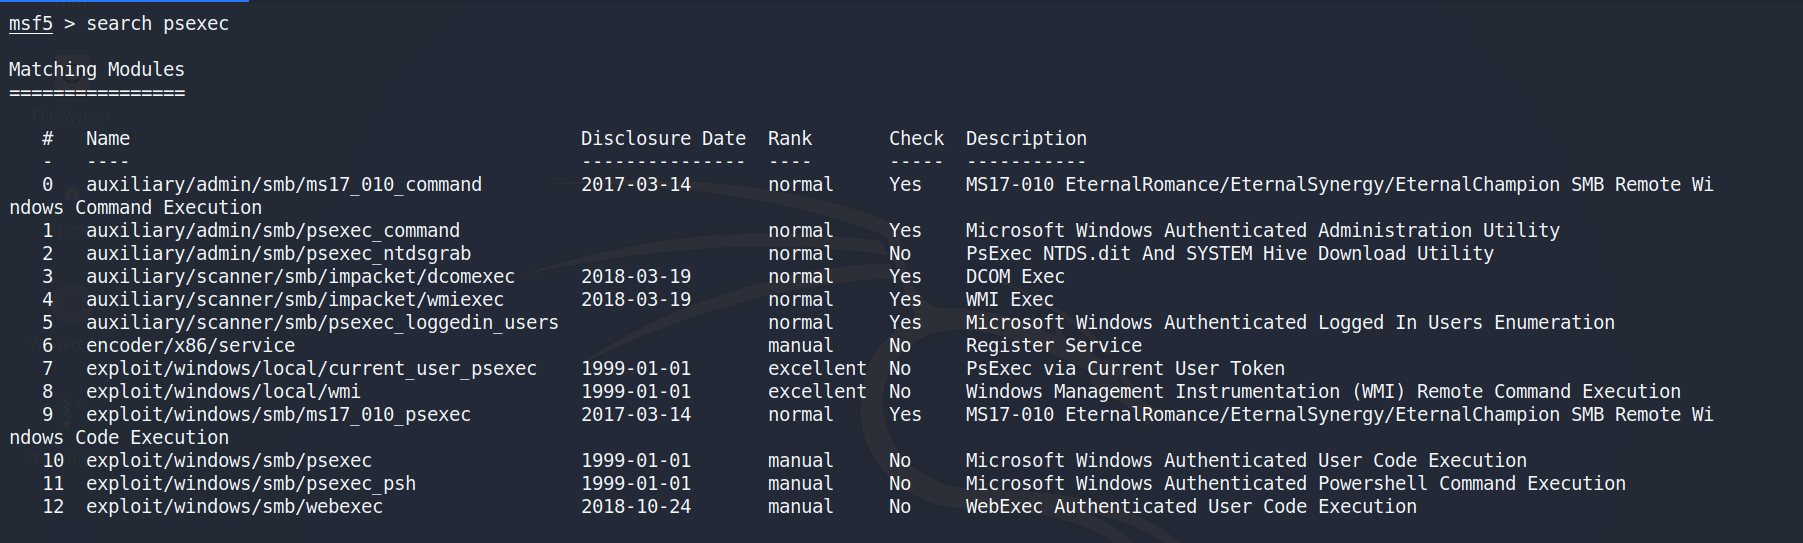
Task: Click the exploit/windows/smb/psexec_psh module name
Action: pos(250,483)
